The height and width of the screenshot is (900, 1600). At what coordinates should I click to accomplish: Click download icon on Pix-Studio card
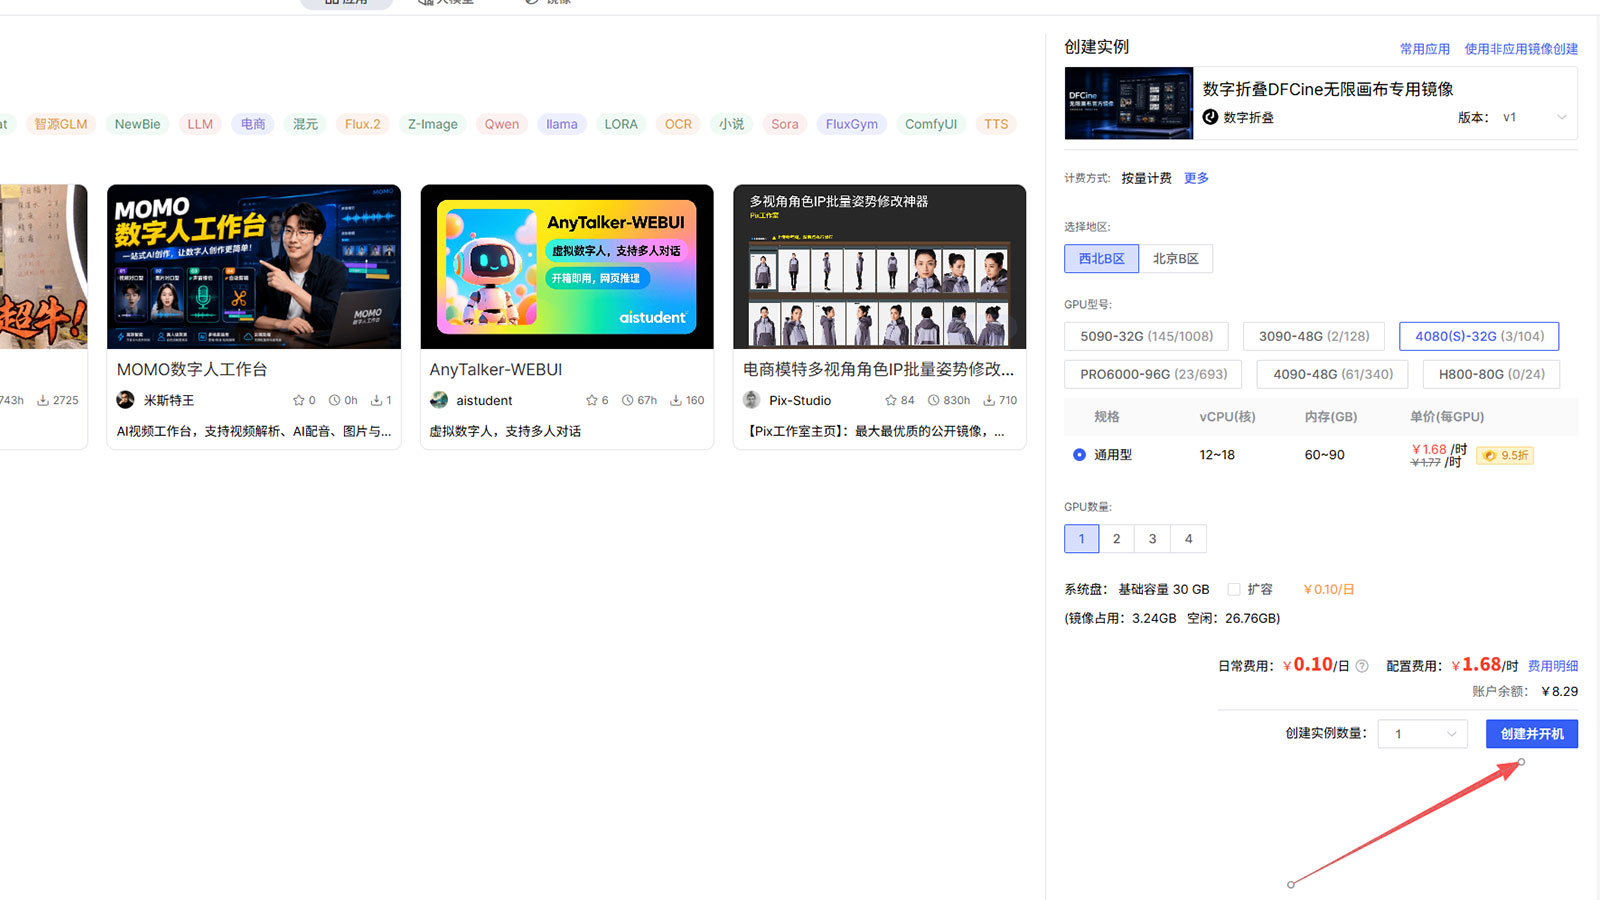[989, 400]
